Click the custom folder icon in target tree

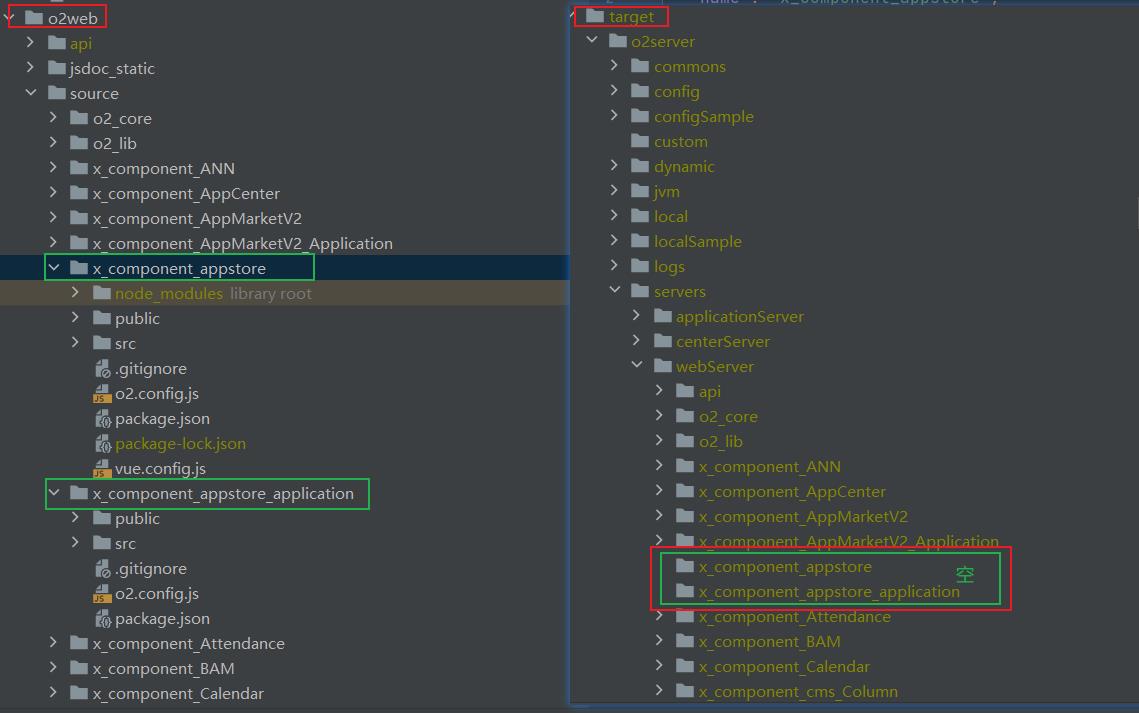pyautogui.click(x=640, y=142)
